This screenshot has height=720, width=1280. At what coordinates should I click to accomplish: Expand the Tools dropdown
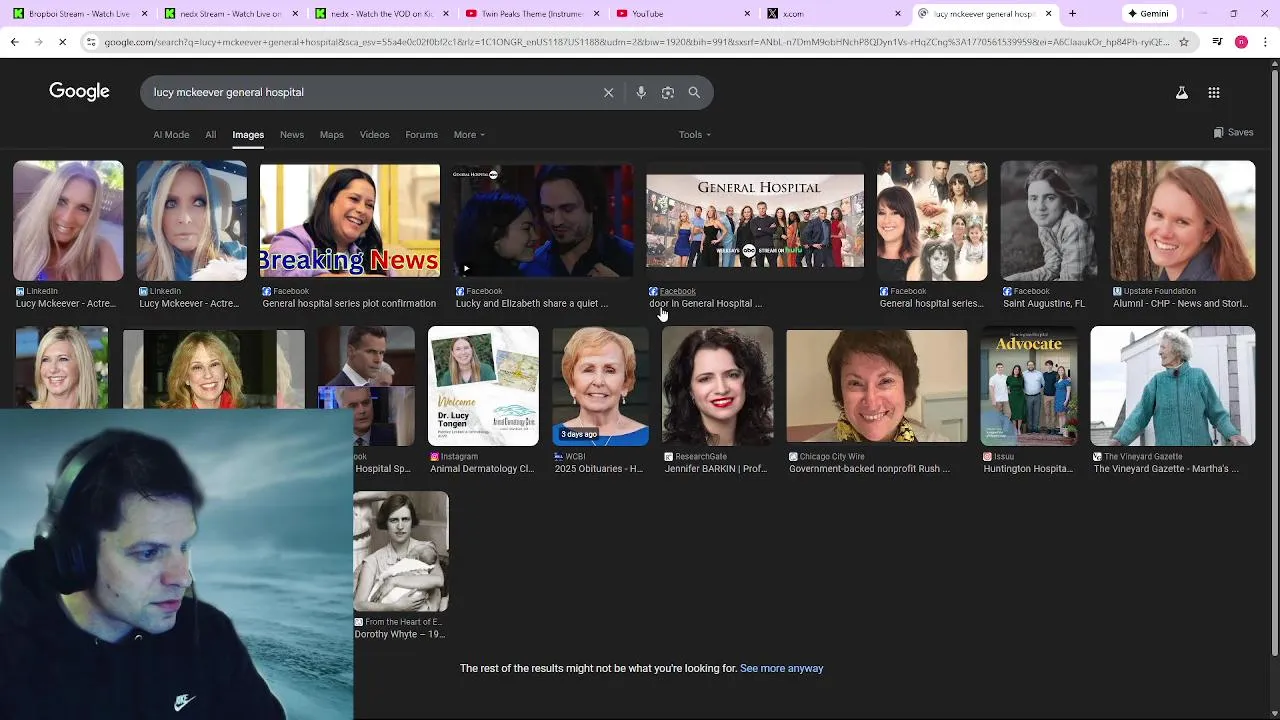695,135
